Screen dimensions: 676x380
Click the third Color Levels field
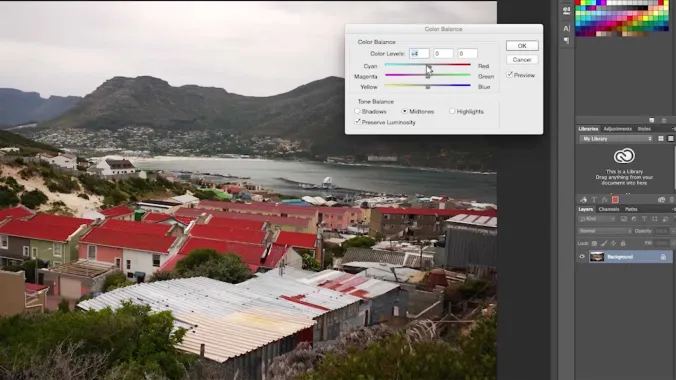[x=467, y=53]
